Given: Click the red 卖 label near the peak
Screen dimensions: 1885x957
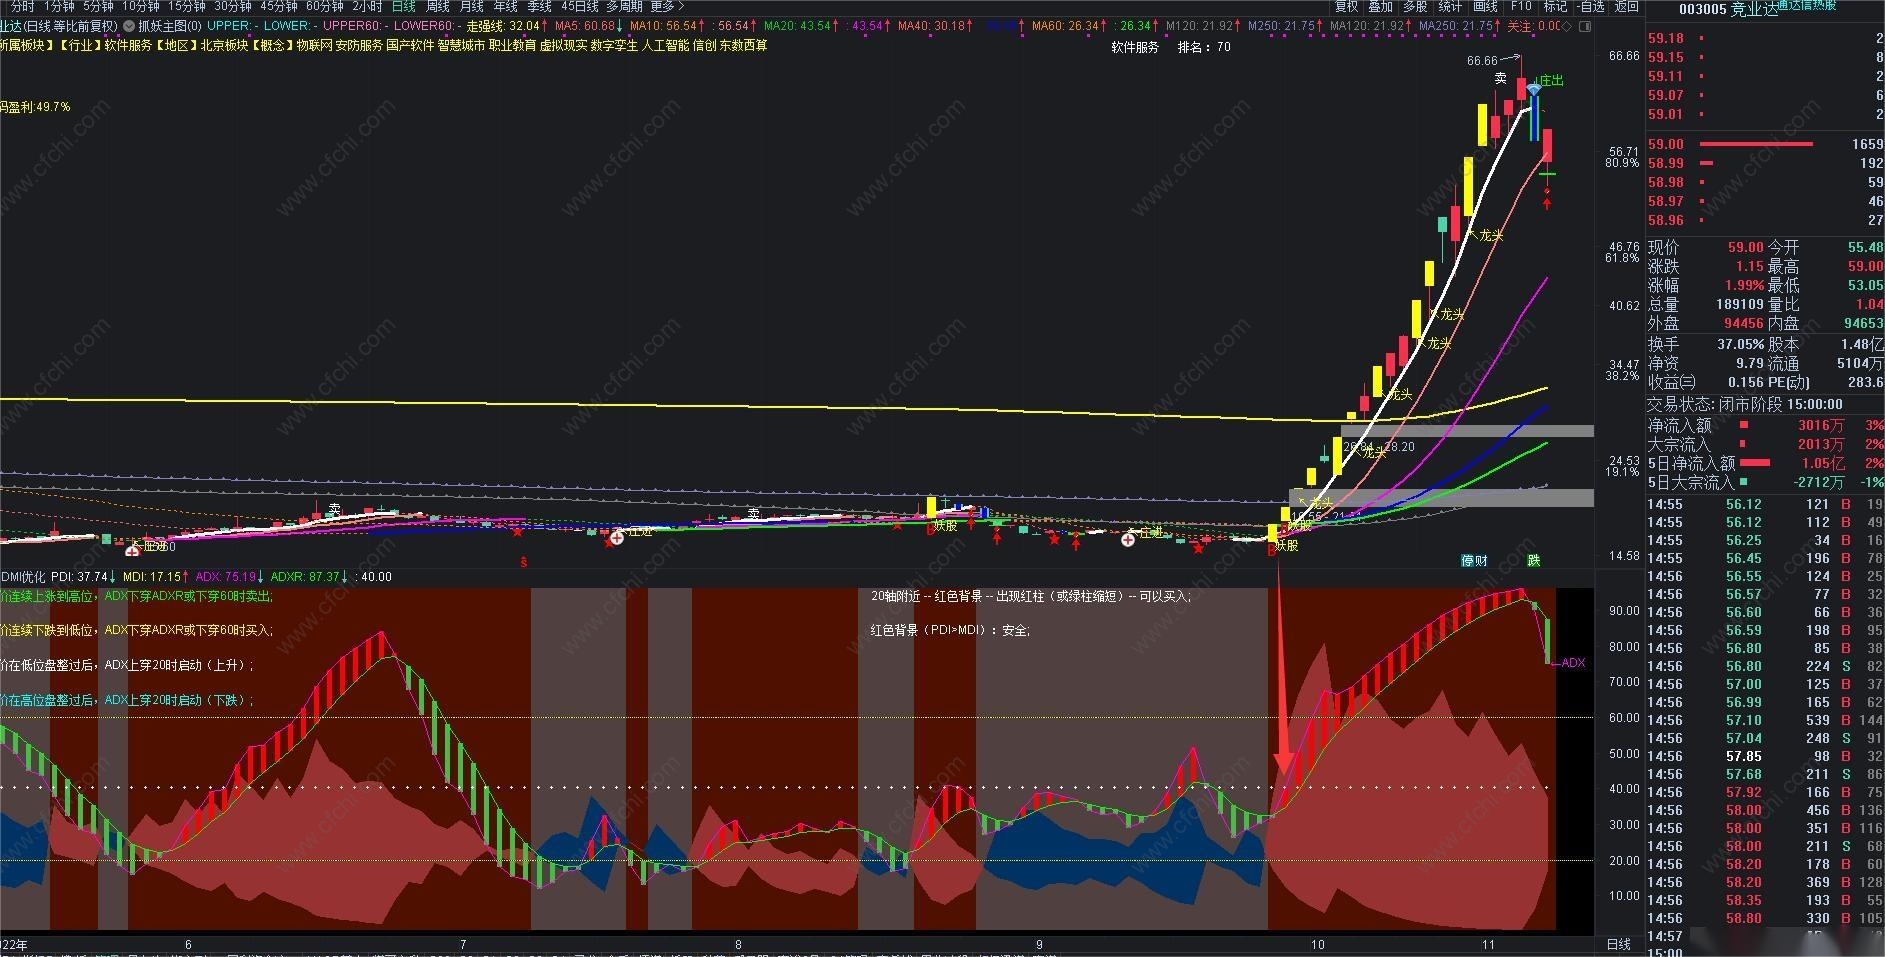Looking at the screenshot, I should [x=1501, y=78].
